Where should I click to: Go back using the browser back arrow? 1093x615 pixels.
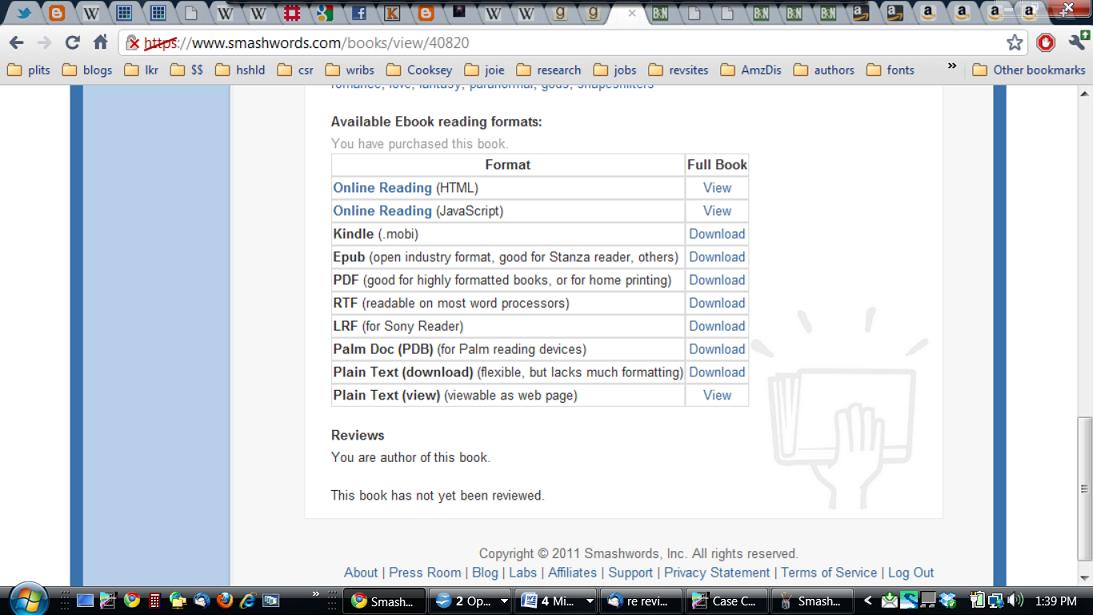click(x=16, y=43)
